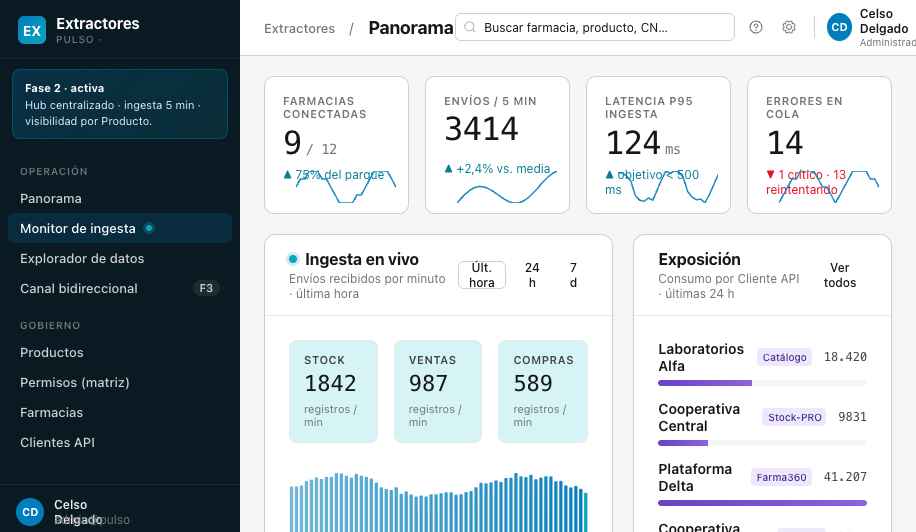Open the Farmacias conectadas KPI card
This screenshot has height=532, width=916.
[336, 145]
